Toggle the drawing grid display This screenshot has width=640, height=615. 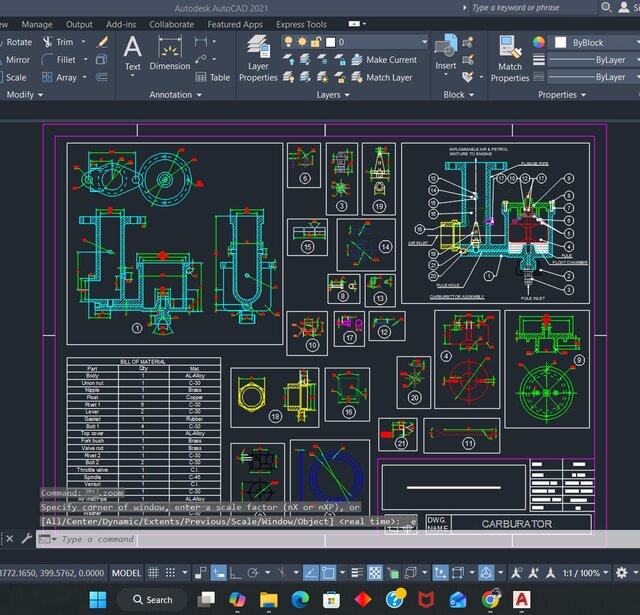[x=153, y=573]
